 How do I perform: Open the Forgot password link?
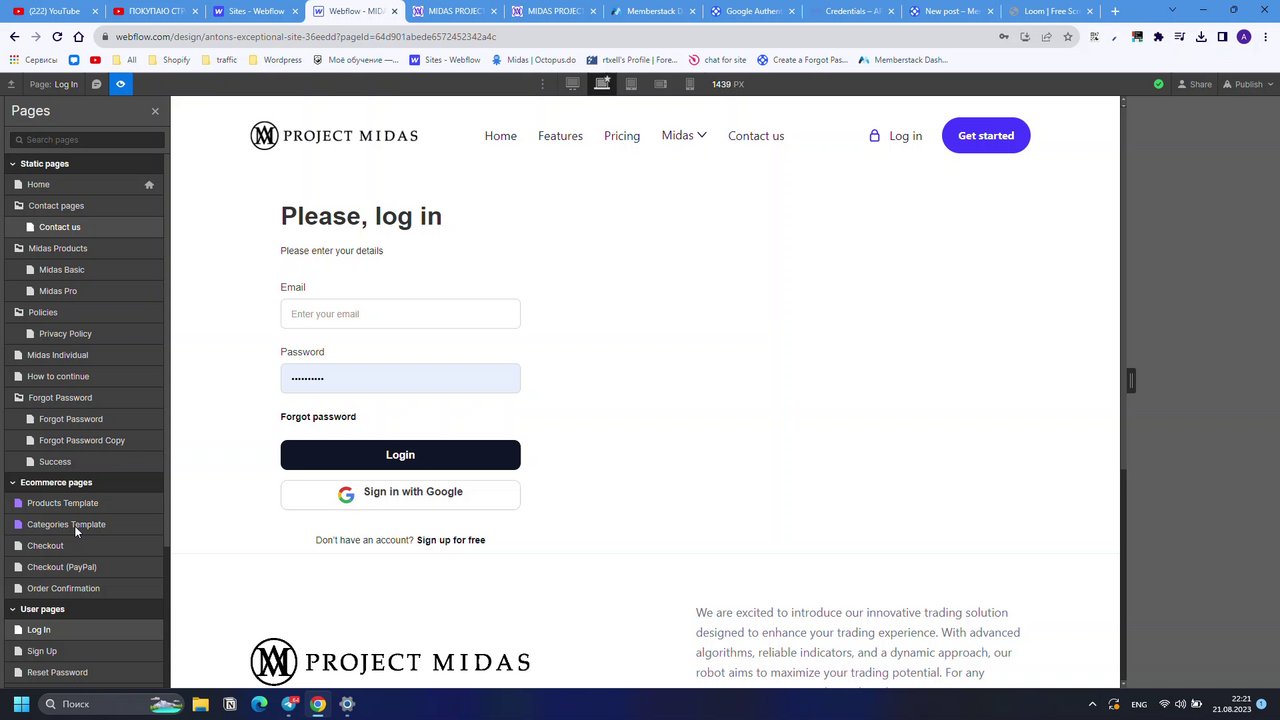pyautogui.click(x=318, y=417)
